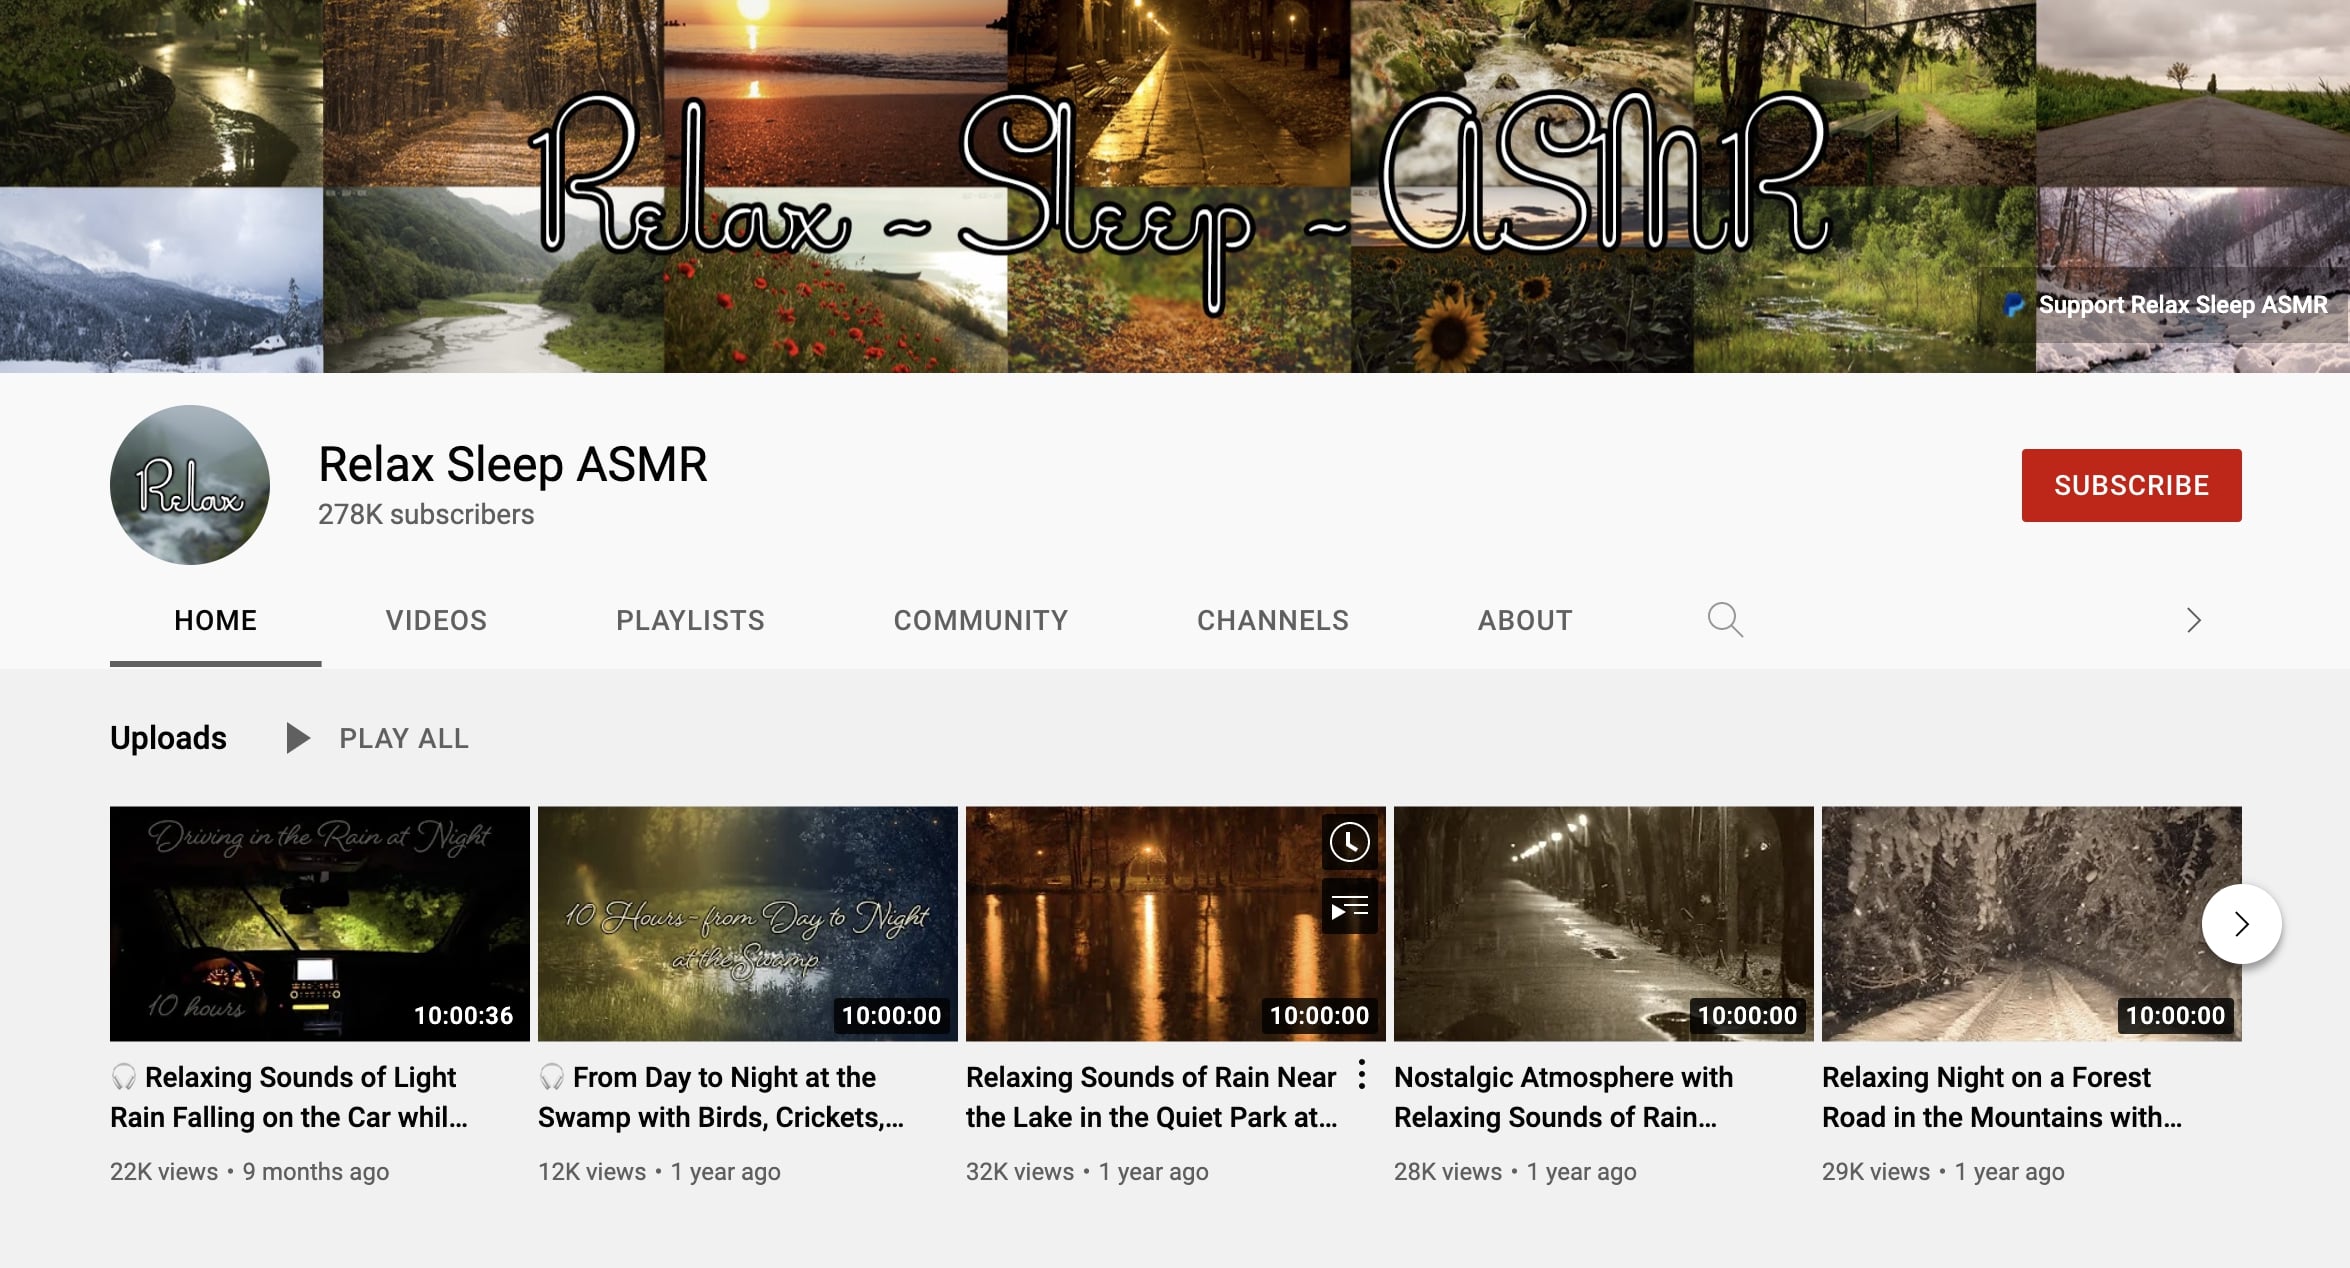Click the Watch Later clock icon on the lake video
This screenshot has height=1268, width=2350.
pyautogui.click(x=1349, y=843)
